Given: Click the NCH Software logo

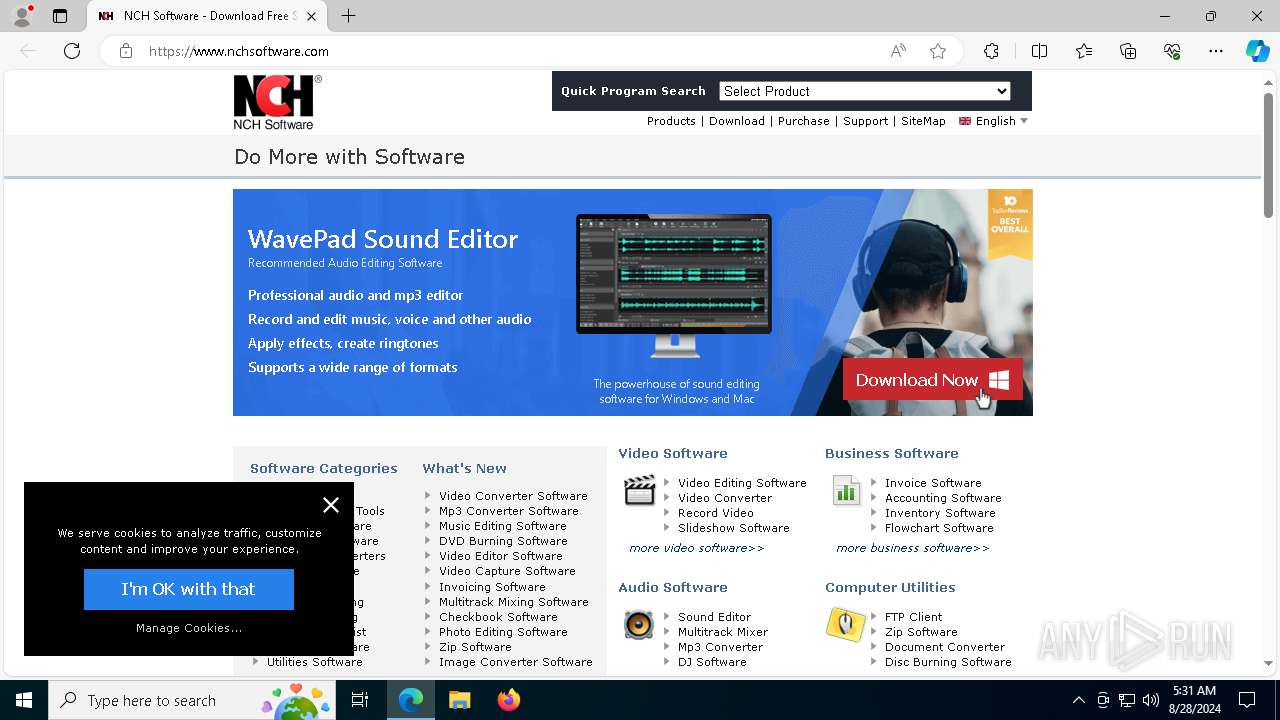Looking at the screenshot, I should 277,102.
